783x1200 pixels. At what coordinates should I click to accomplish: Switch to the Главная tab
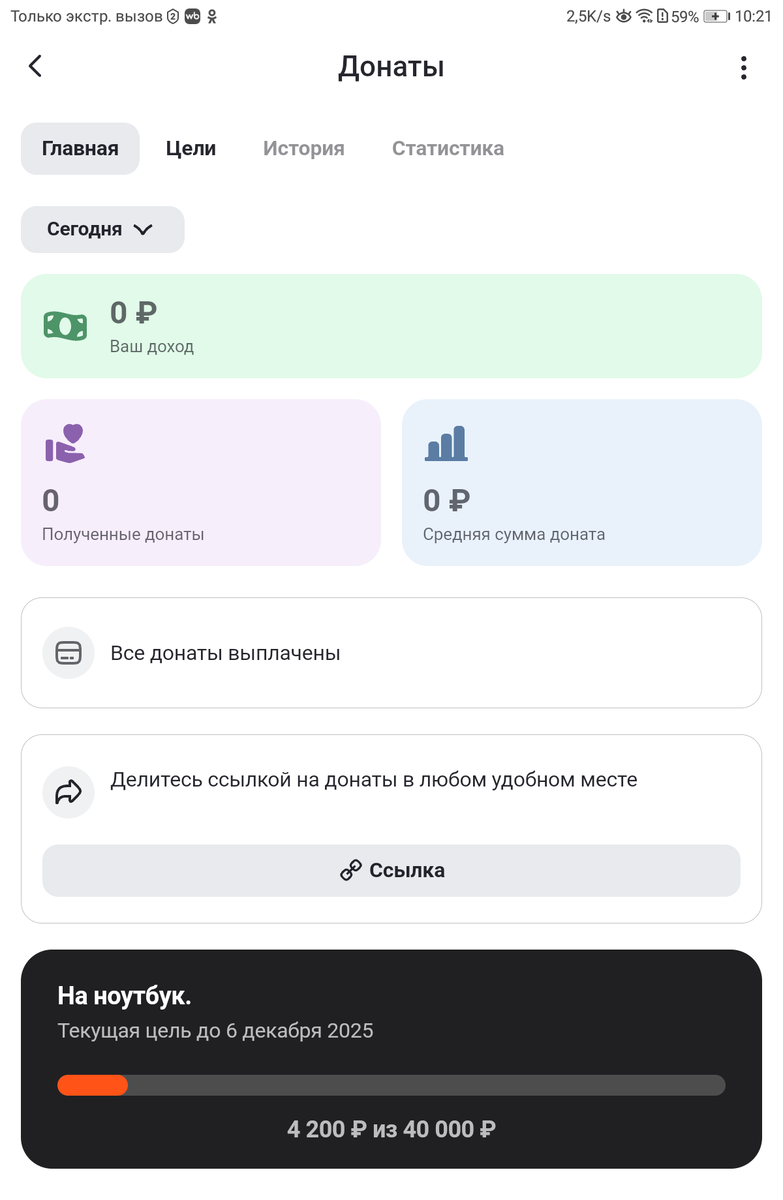tap(80, 149)
